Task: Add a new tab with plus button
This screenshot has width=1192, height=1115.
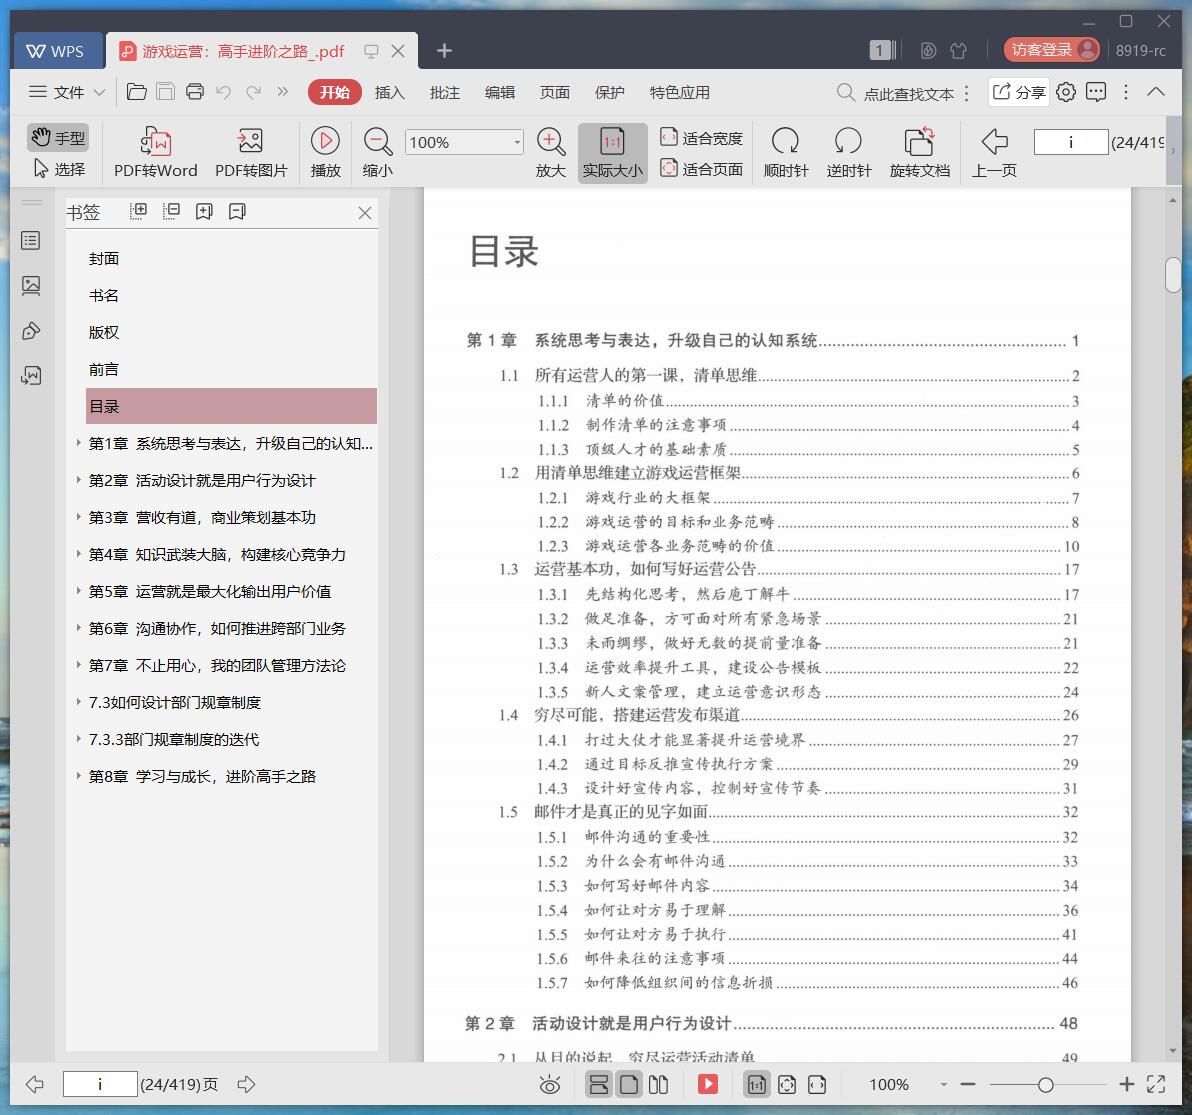Action: click(x=444, y=51)
